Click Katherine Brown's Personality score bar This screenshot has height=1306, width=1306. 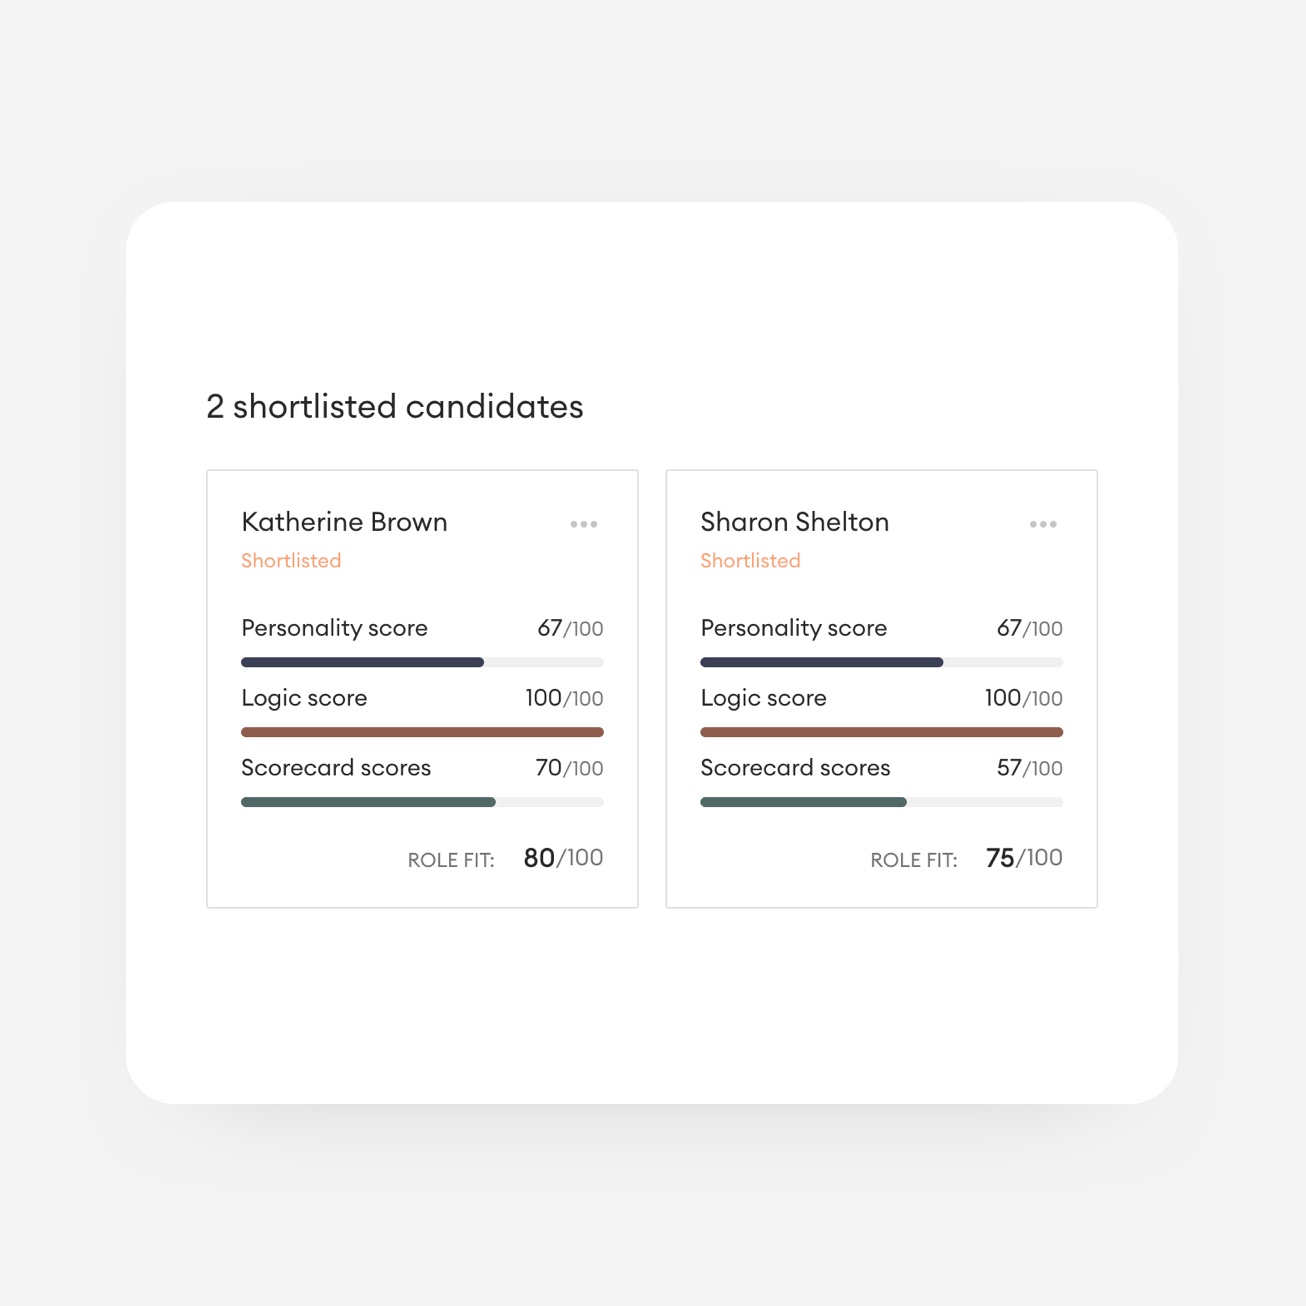coord(422,662)
